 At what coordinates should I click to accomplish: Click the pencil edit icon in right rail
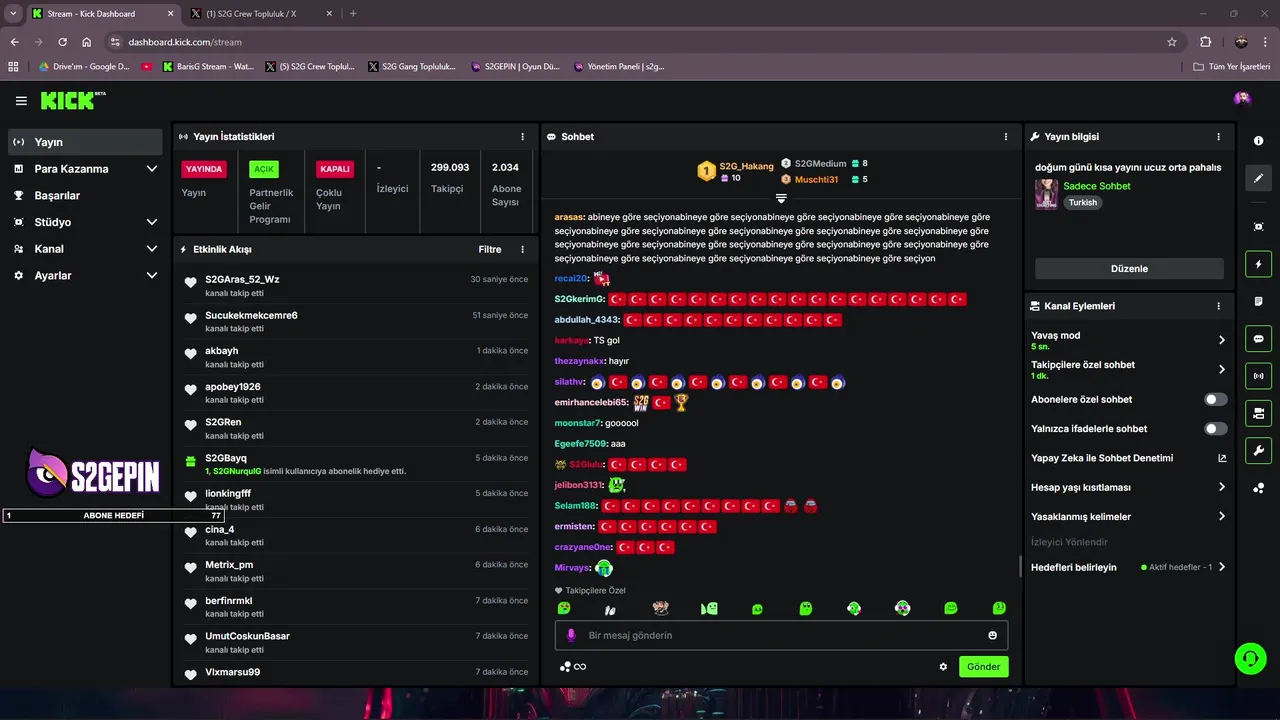point(1258,178)
